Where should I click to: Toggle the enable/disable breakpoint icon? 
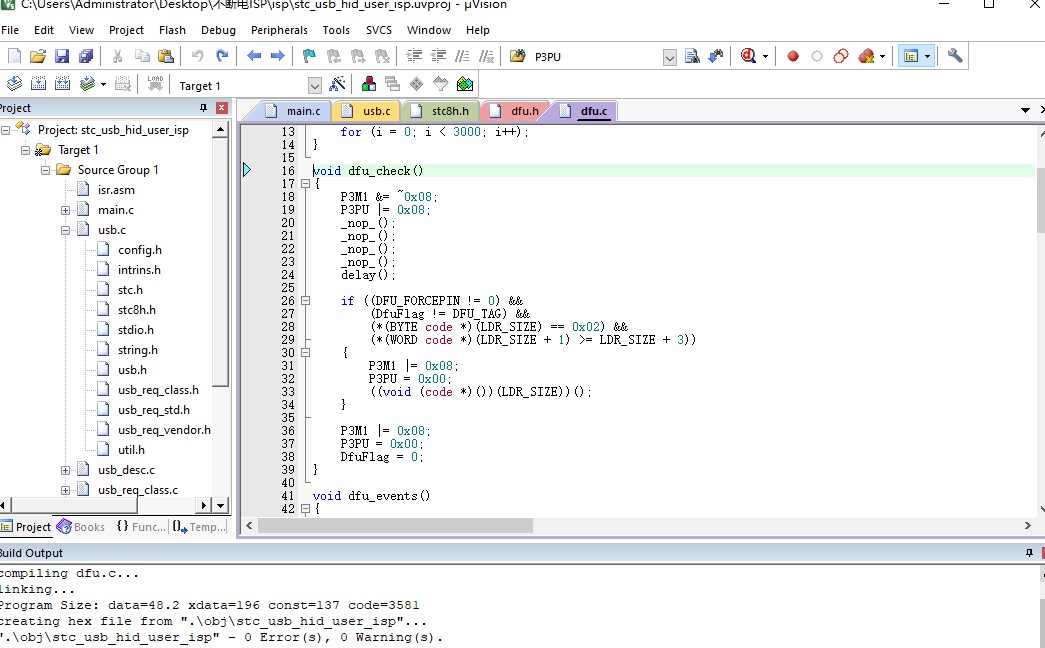click(817, 57)
